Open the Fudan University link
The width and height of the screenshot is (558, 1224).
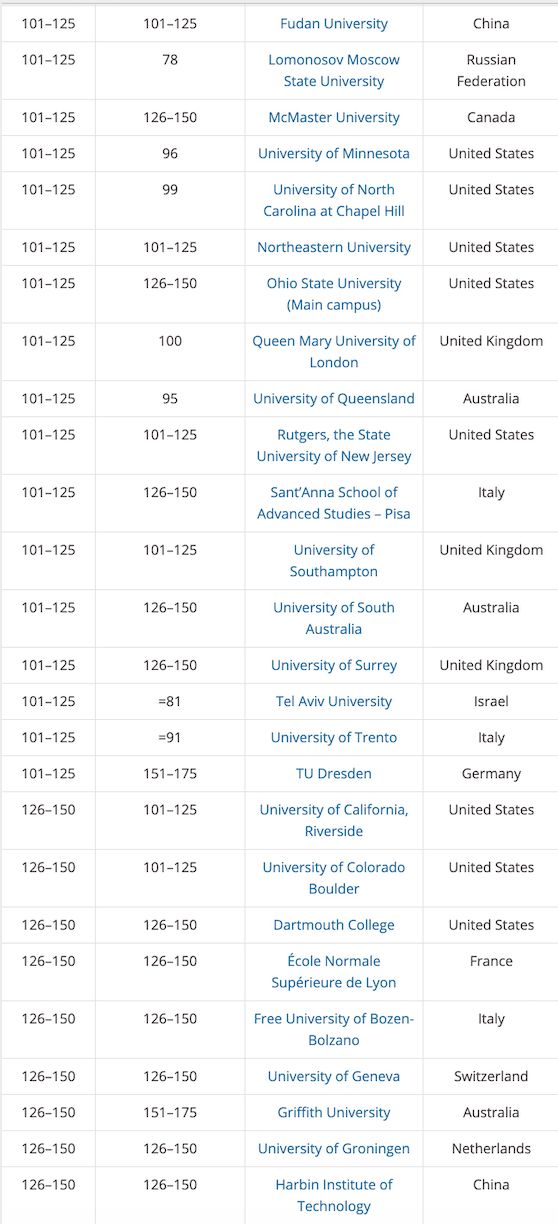(x=334, y=23)
